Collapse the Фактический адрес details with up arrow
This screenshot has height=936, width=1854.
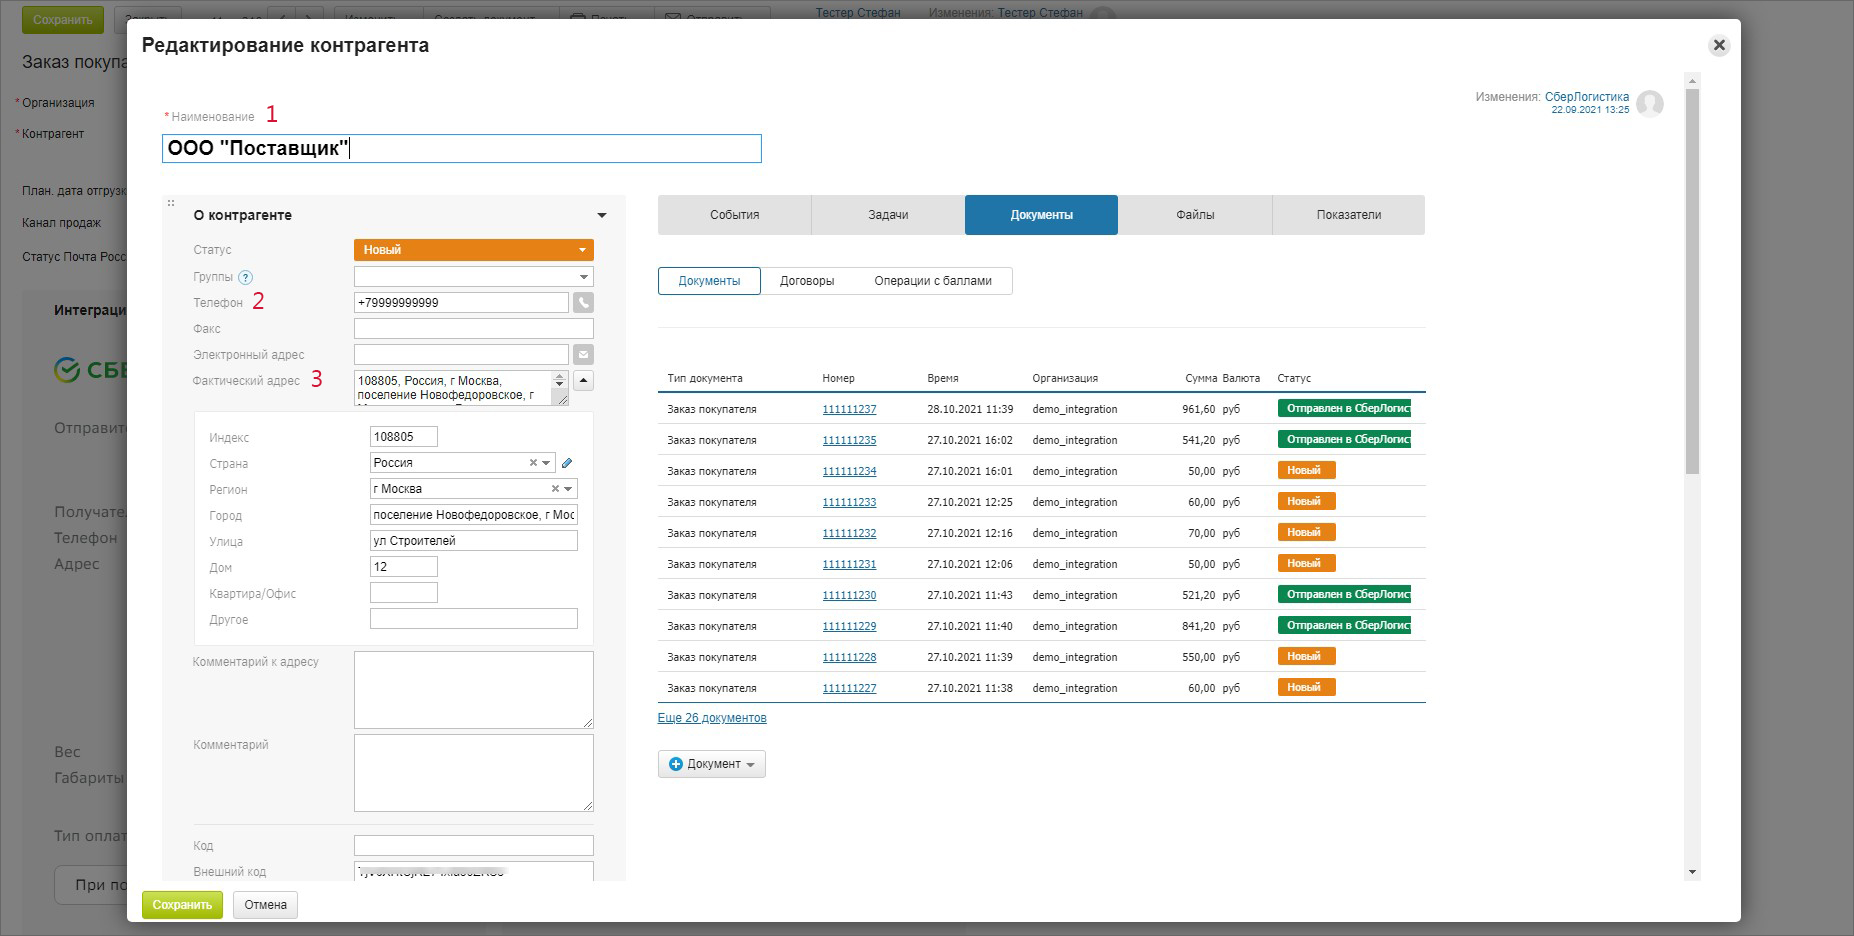click(584, 380)
